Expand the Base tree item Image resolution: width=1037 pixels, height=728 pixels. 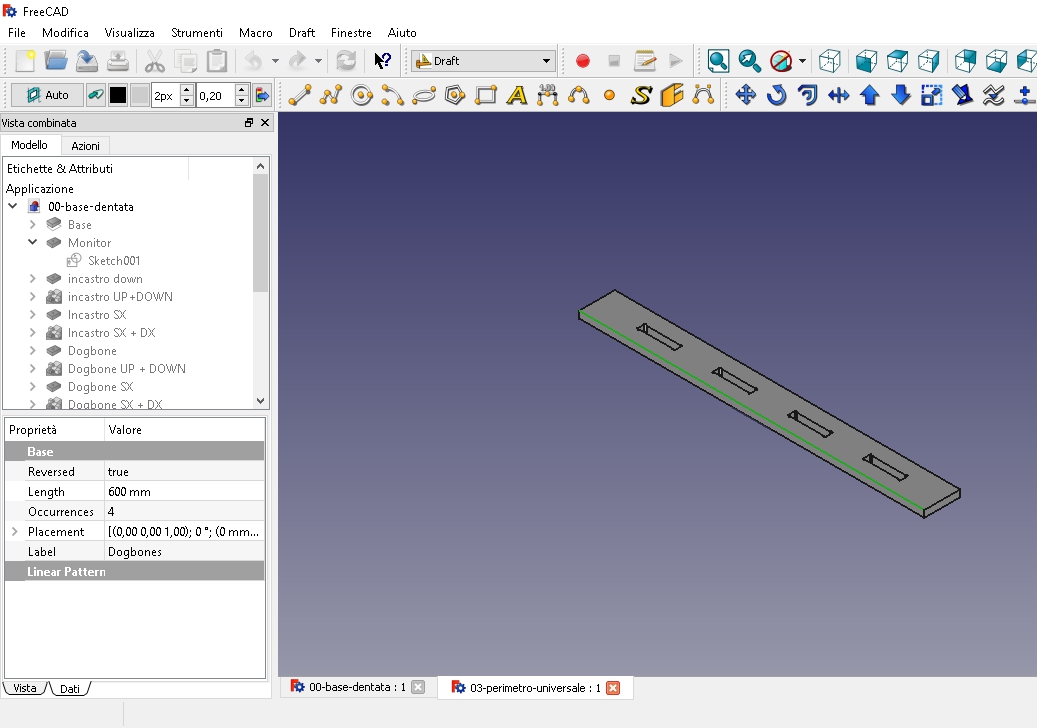(32, 224)
